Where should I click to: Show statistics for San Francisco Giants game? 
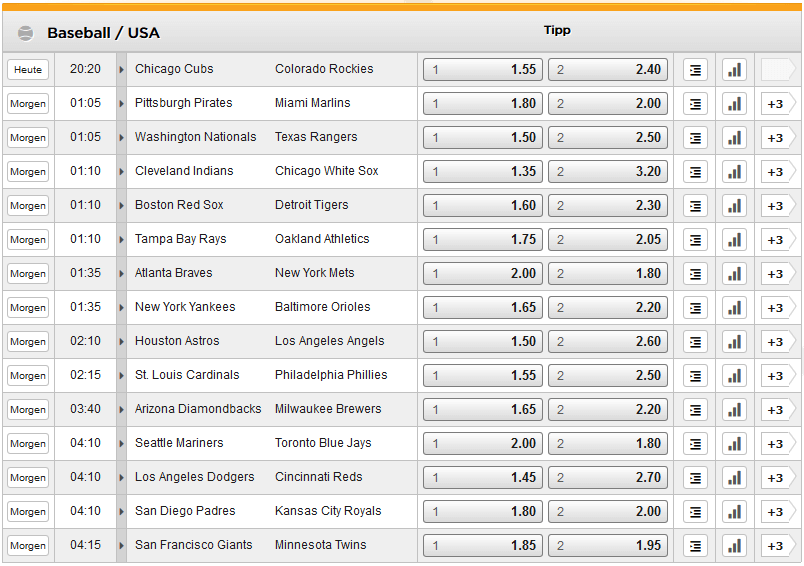click(734, 546)
